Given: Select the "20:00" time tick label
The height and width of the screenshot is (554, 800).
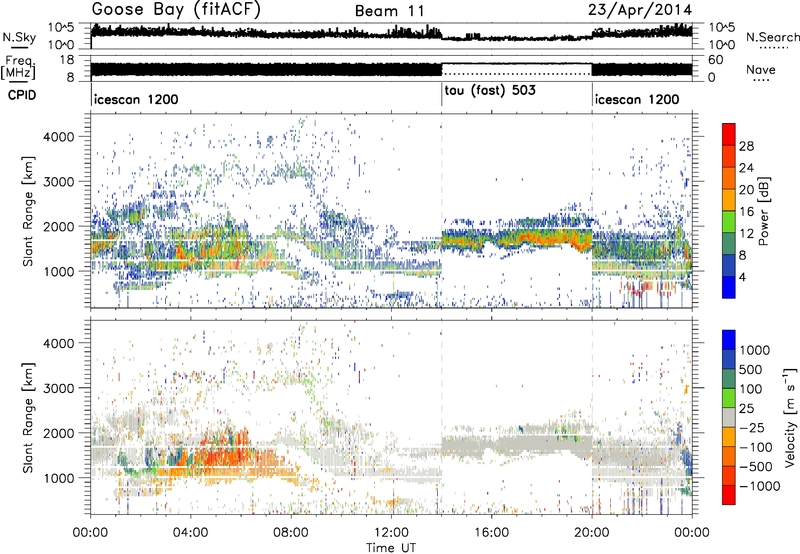Looking at the screenshot, I should (x=592, y=533).
